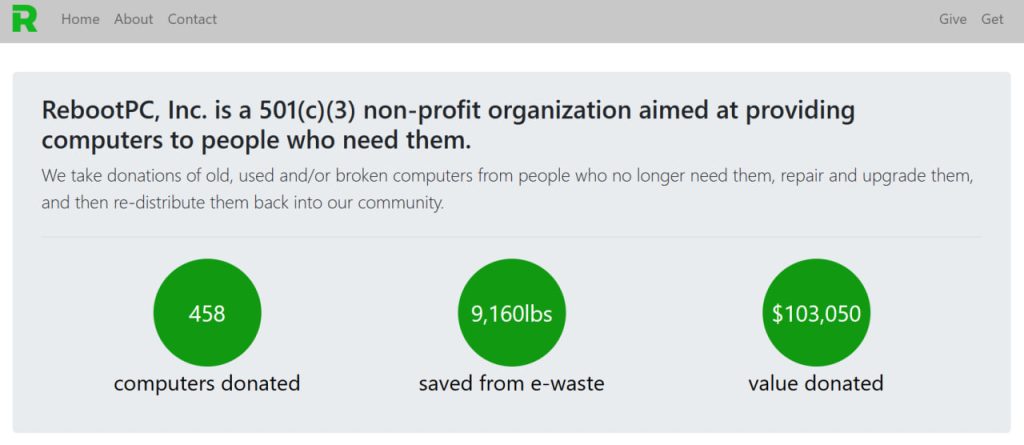Select Give in the navbar
Screen dimensions: 1024x445
[x=952, y=20]
